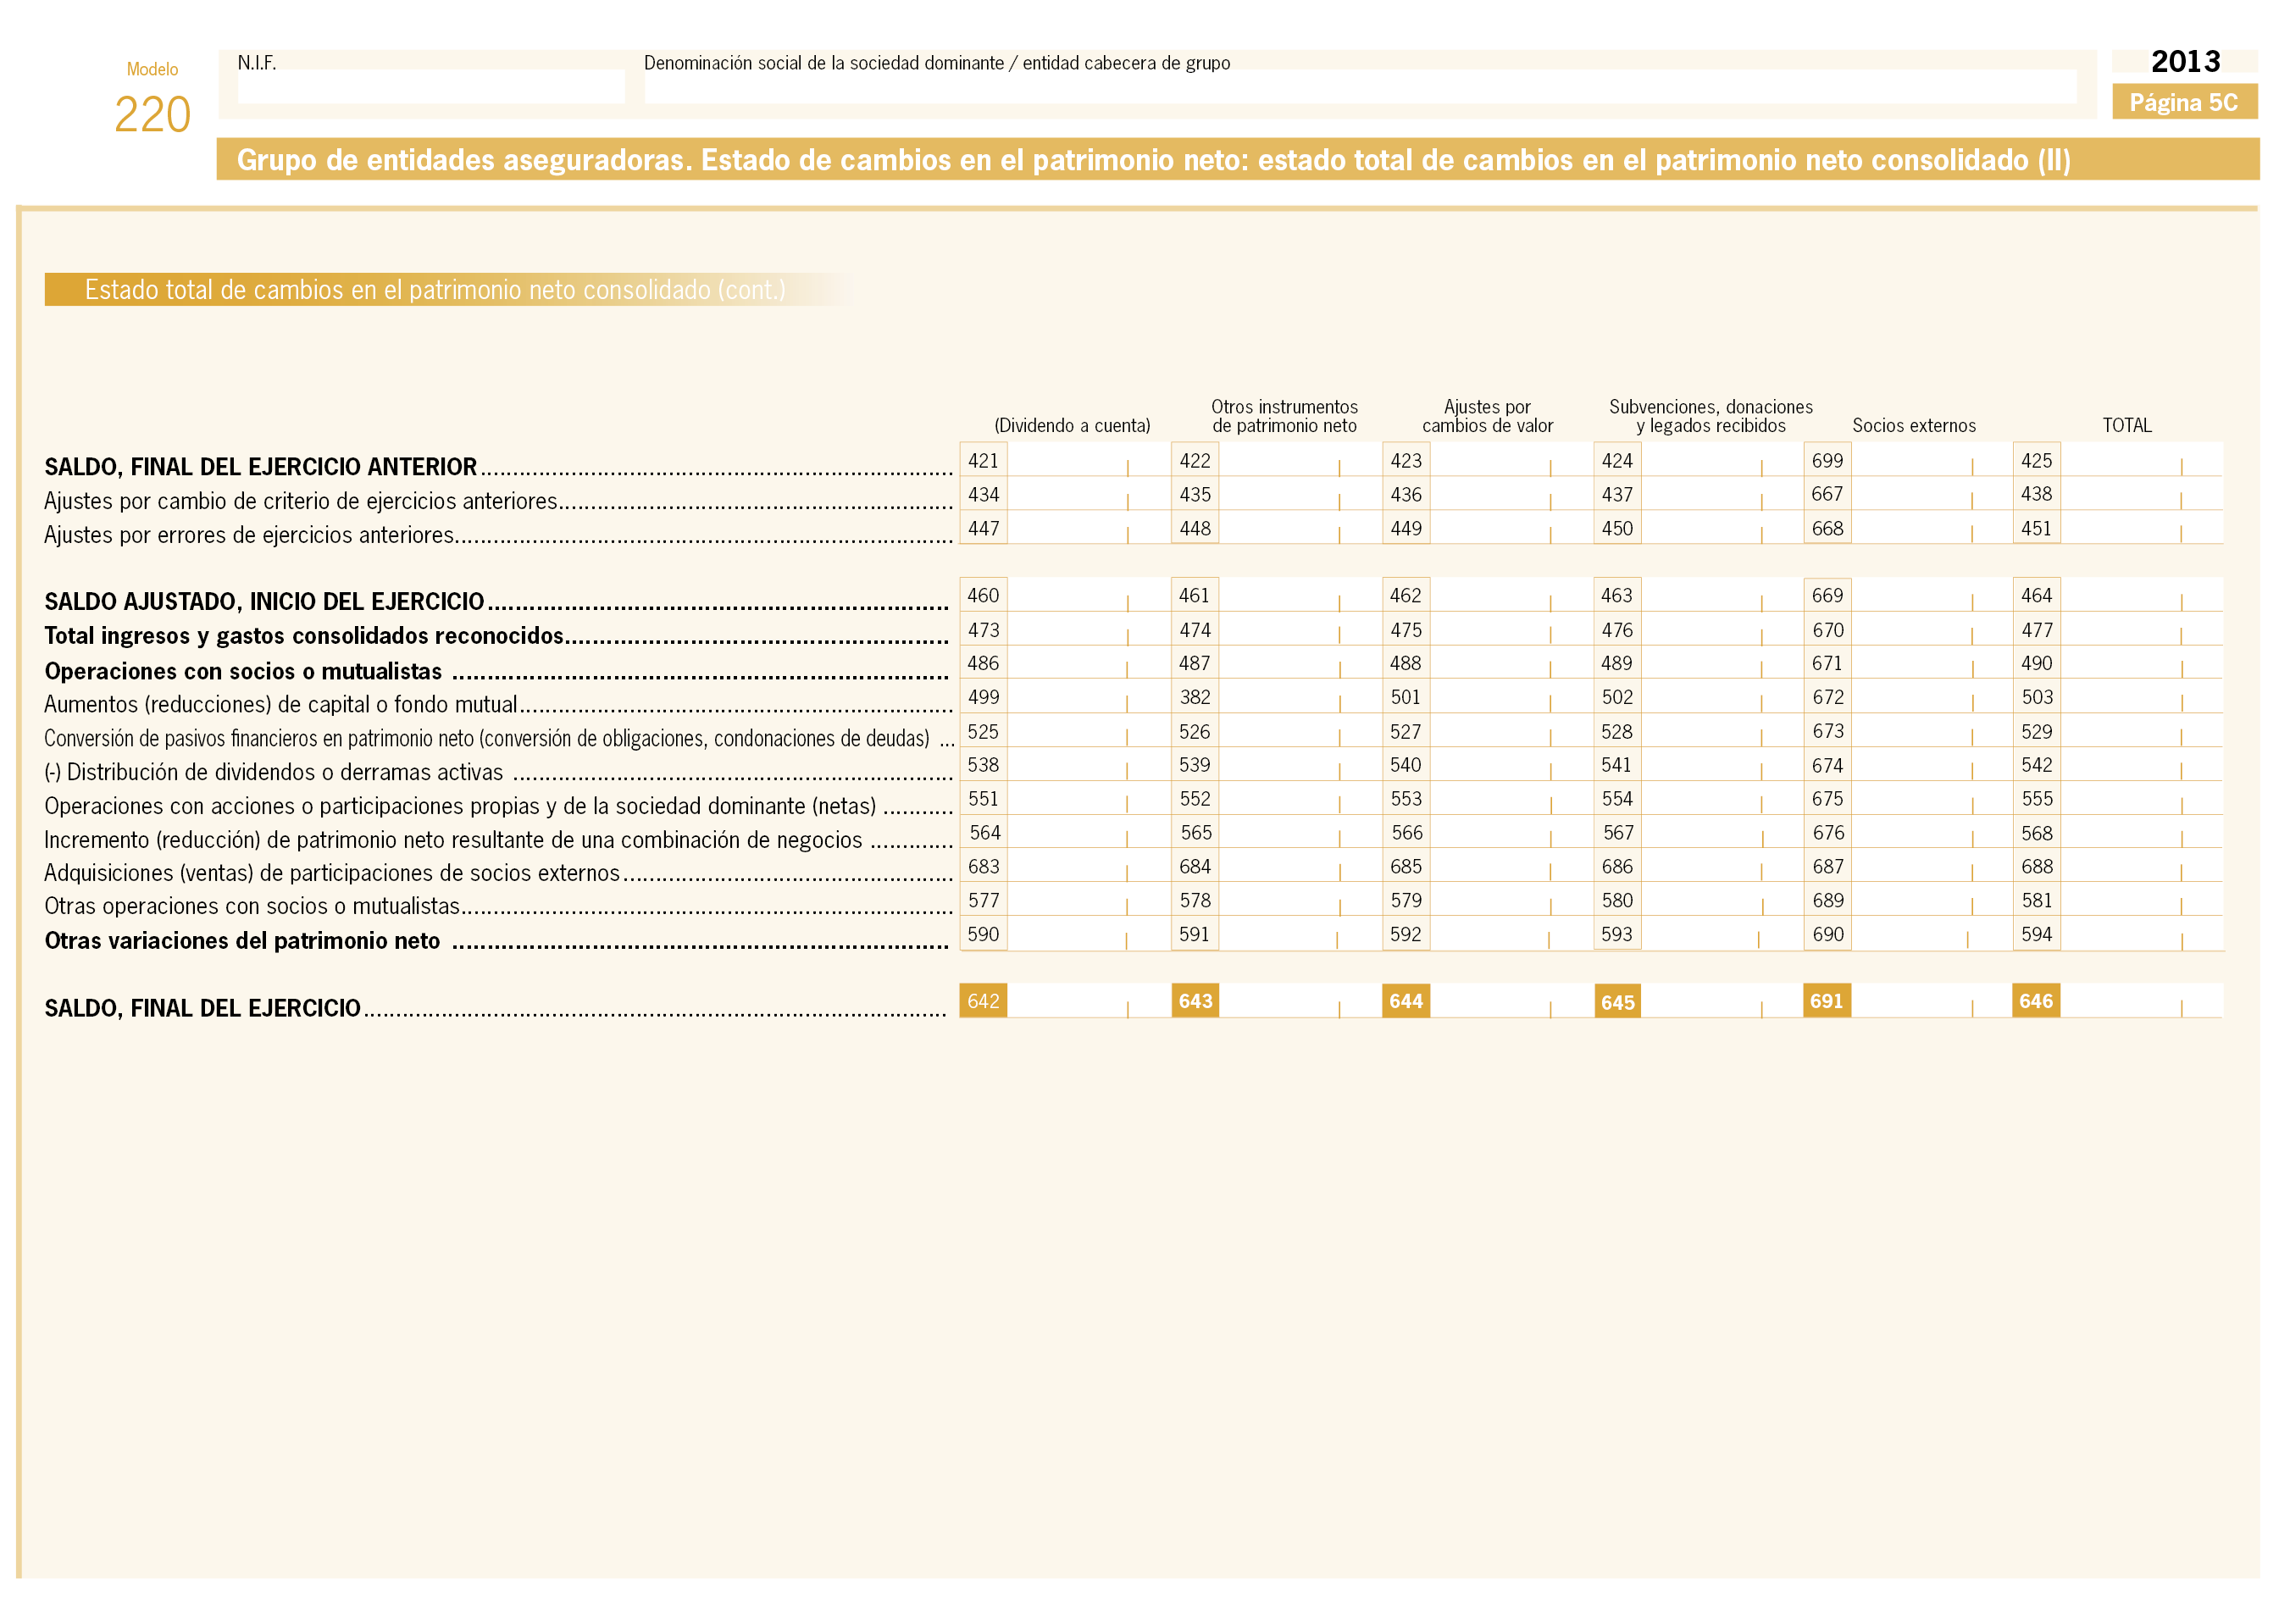
Task: Click the field for box 673
Action: 1931,731
